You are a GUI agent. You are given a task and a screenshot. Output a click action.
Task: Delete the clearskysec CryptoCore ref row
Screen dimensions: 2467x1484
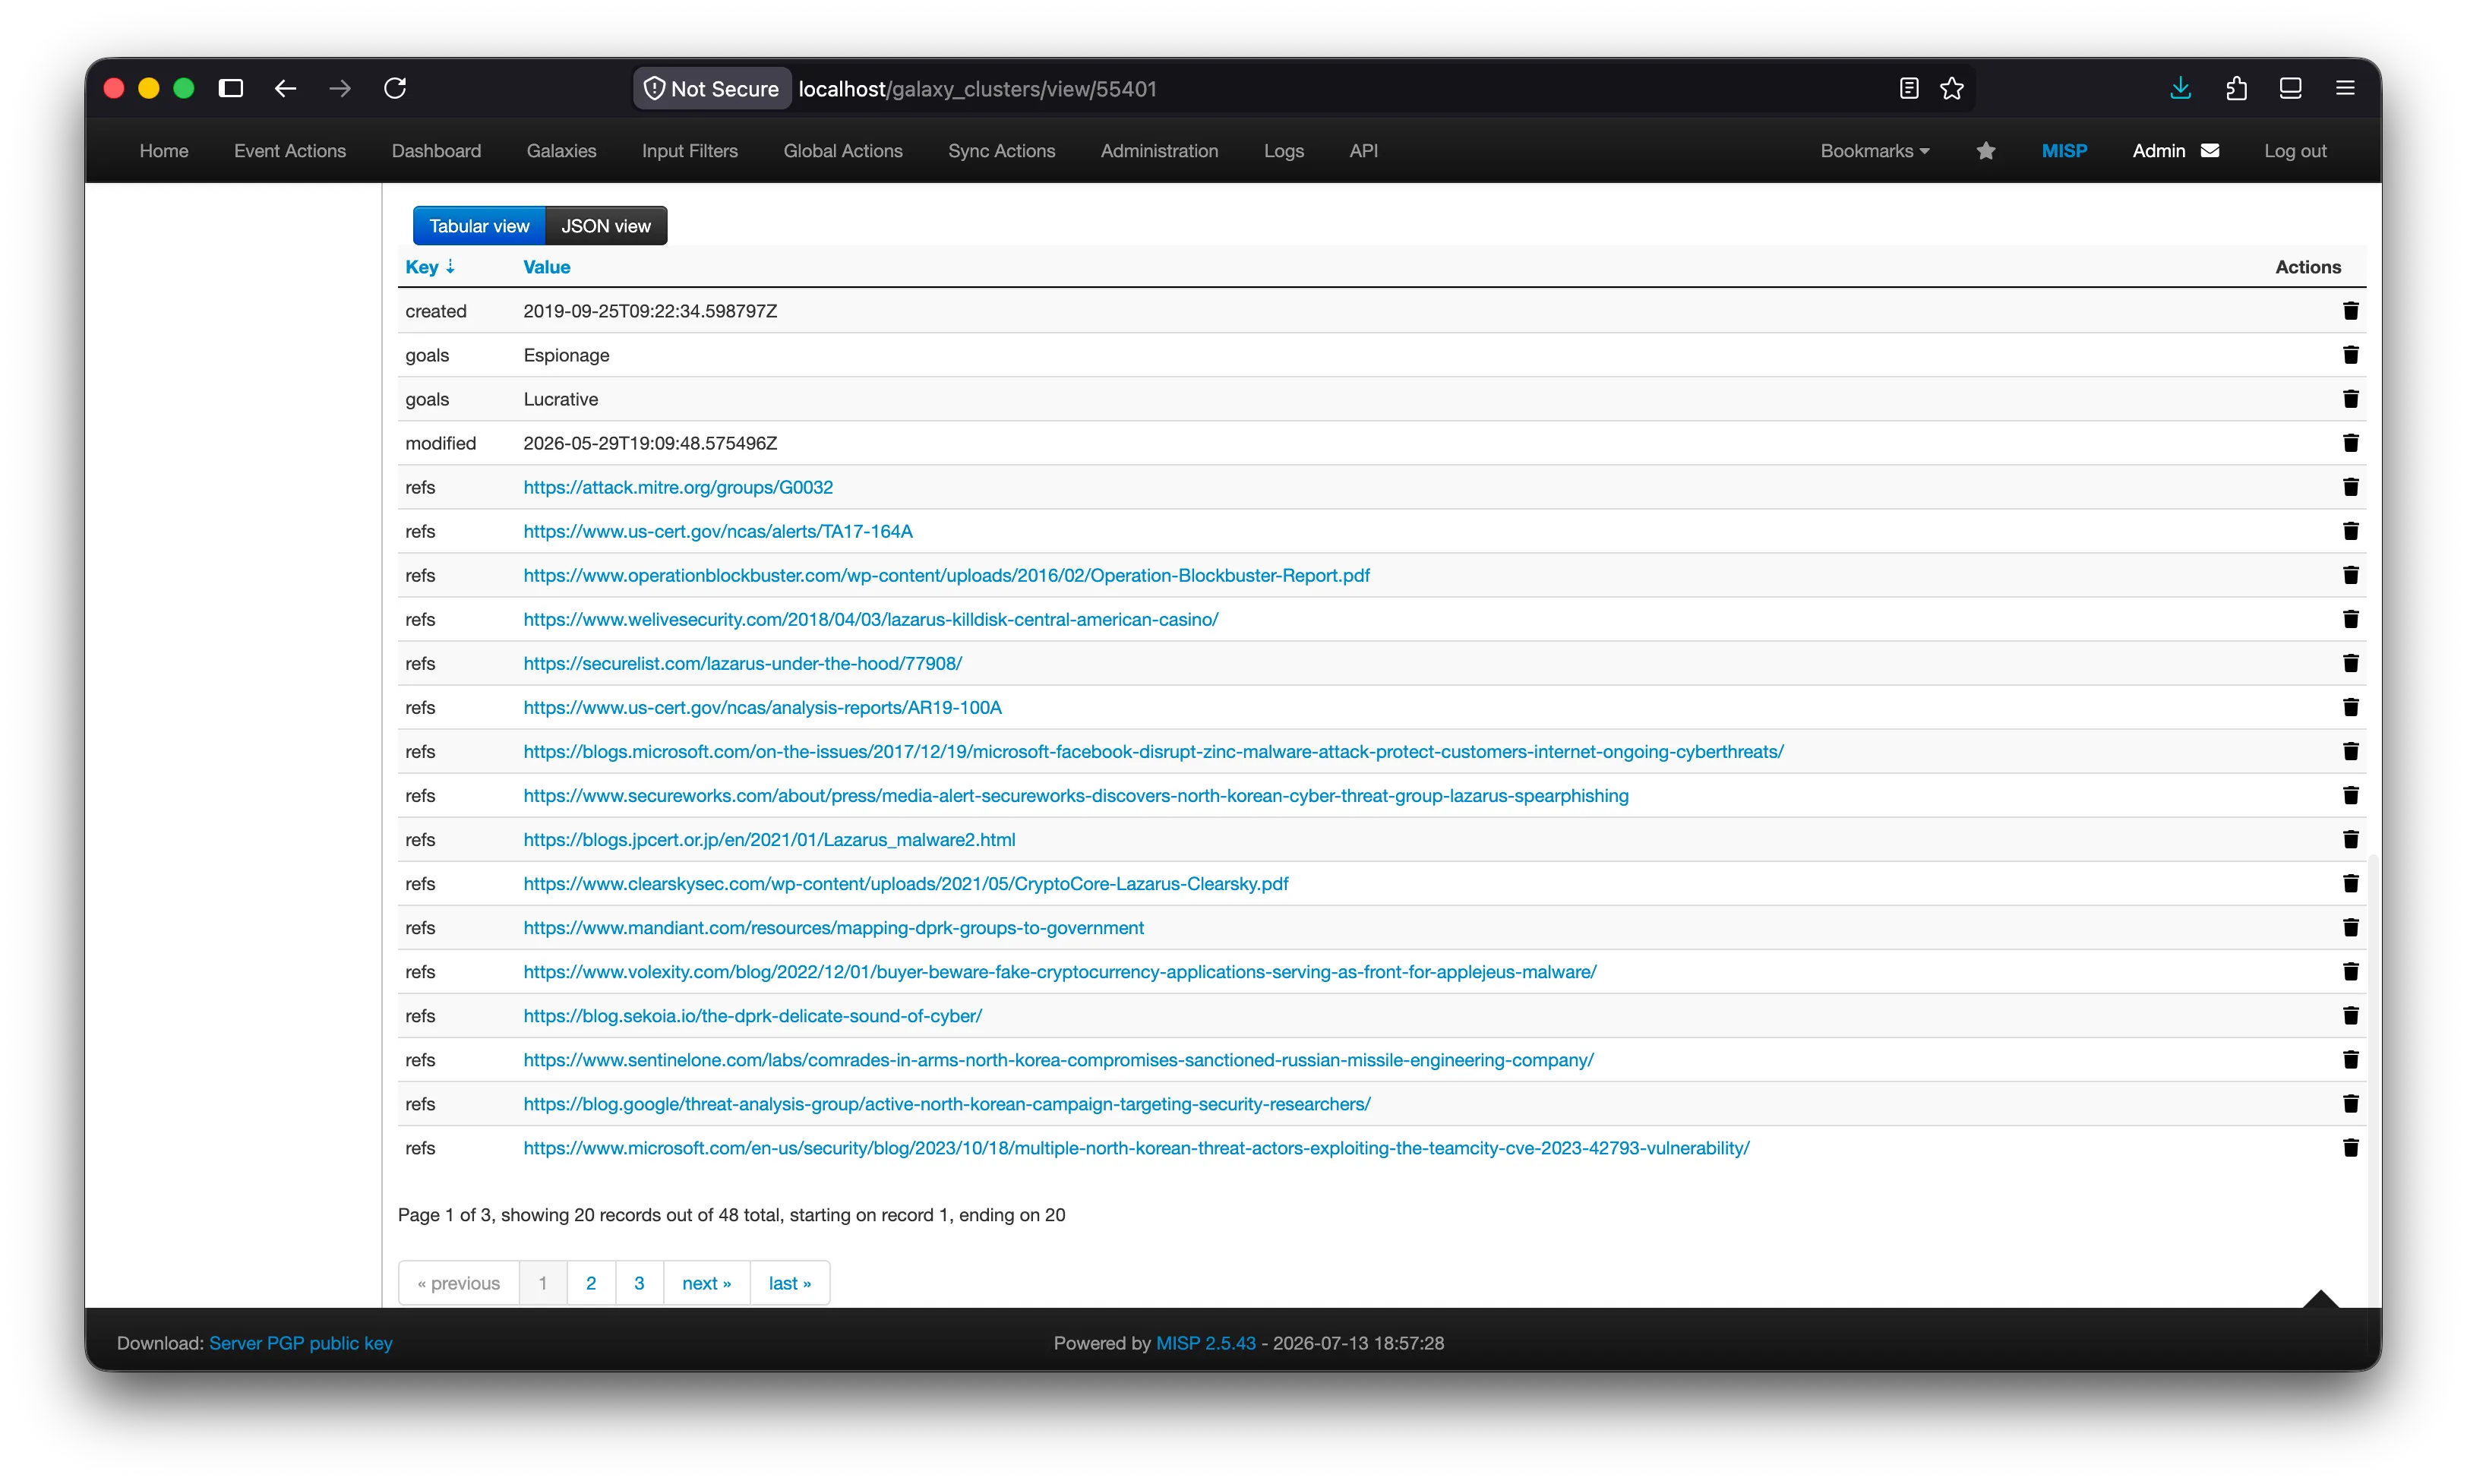pyautogui.click(x=2350, y=883)
